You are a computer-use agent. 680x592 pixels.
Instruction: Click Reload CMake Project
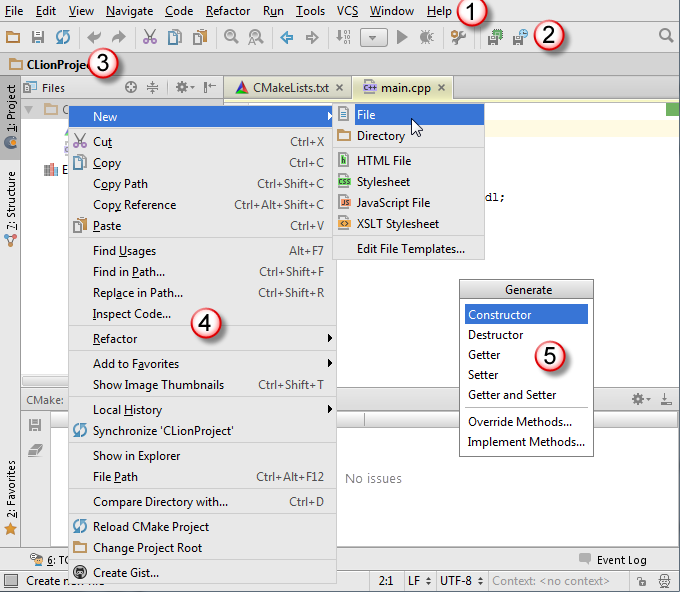pos(203,527)
